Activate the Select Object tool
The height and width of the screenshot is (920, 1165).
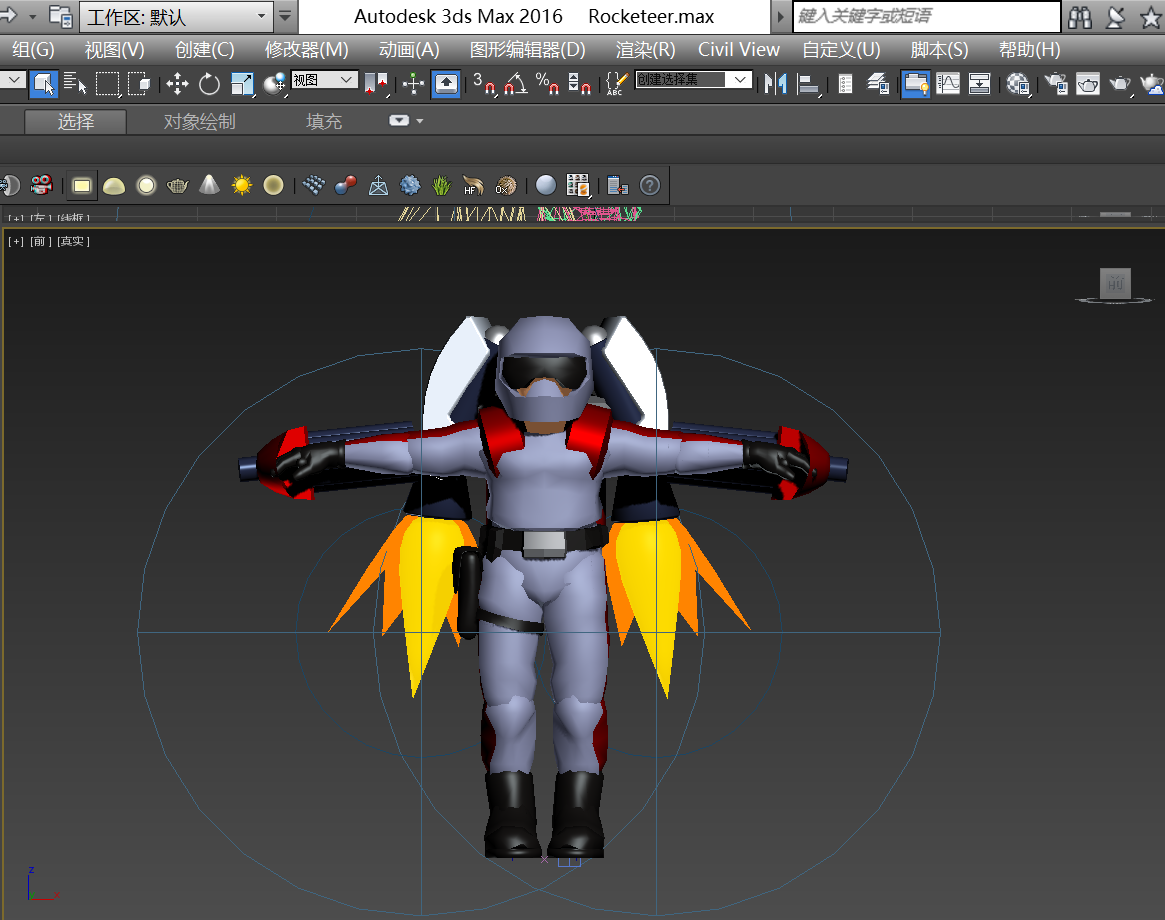click(44, 83)
